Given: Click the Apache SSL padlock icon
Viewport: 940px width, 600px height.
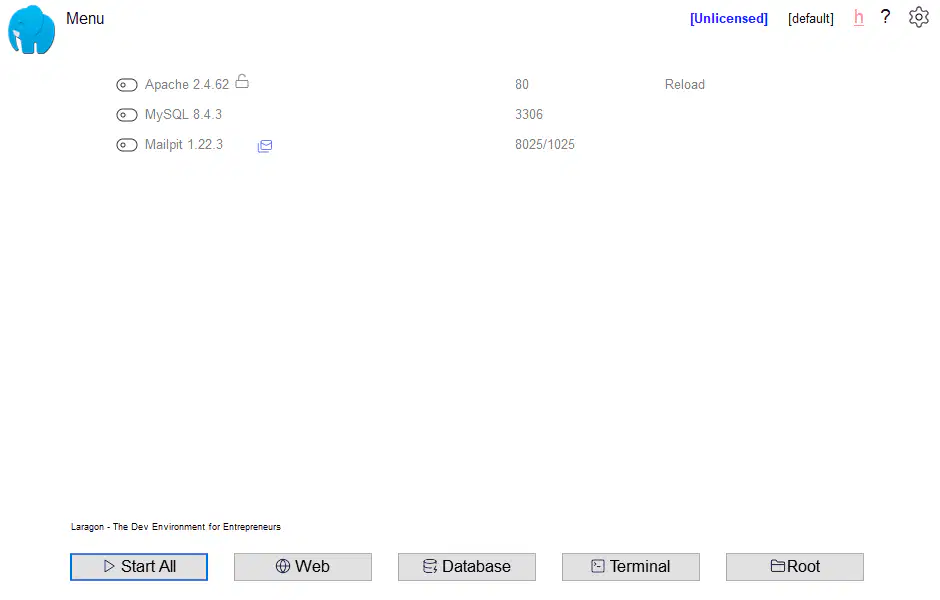Looking at the screenshot, I should point(242,81).
